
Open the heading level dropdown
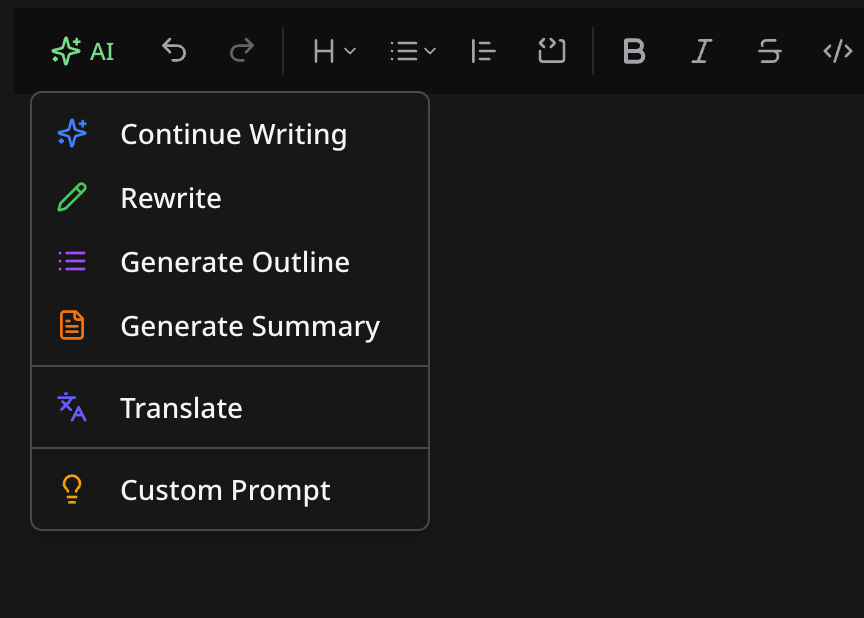tap(334, 51)
